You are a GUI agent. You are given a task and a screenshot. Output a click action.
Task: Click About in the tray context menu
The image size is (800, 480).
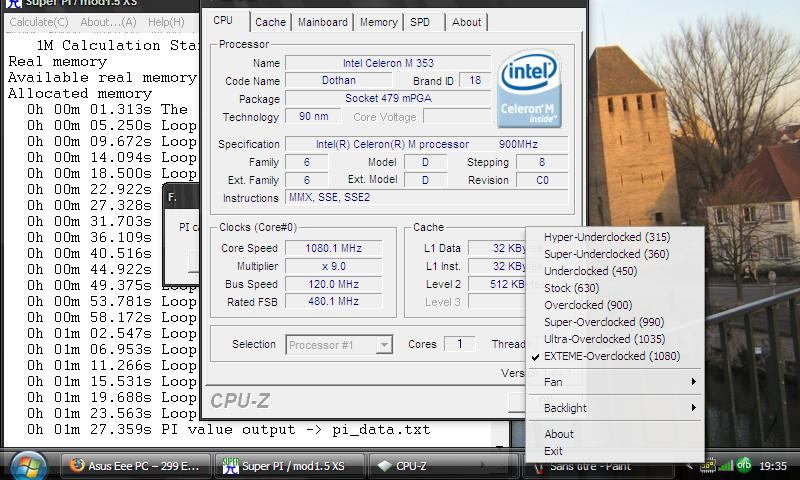tap(614, 434)
